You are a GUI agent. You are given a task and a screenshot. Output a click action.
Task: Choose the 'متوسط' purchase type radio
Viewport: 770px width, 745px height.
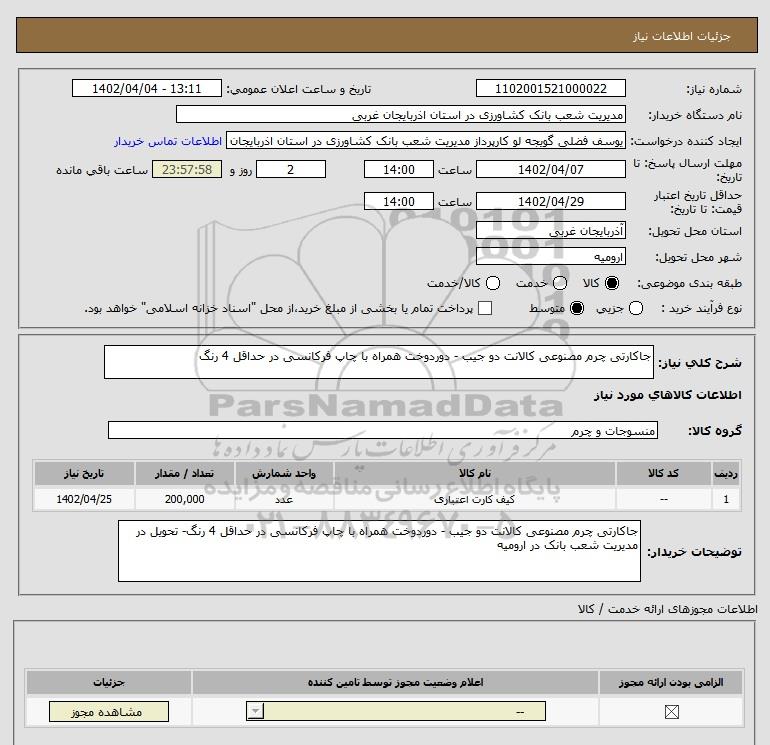click(x=577, y=308)
